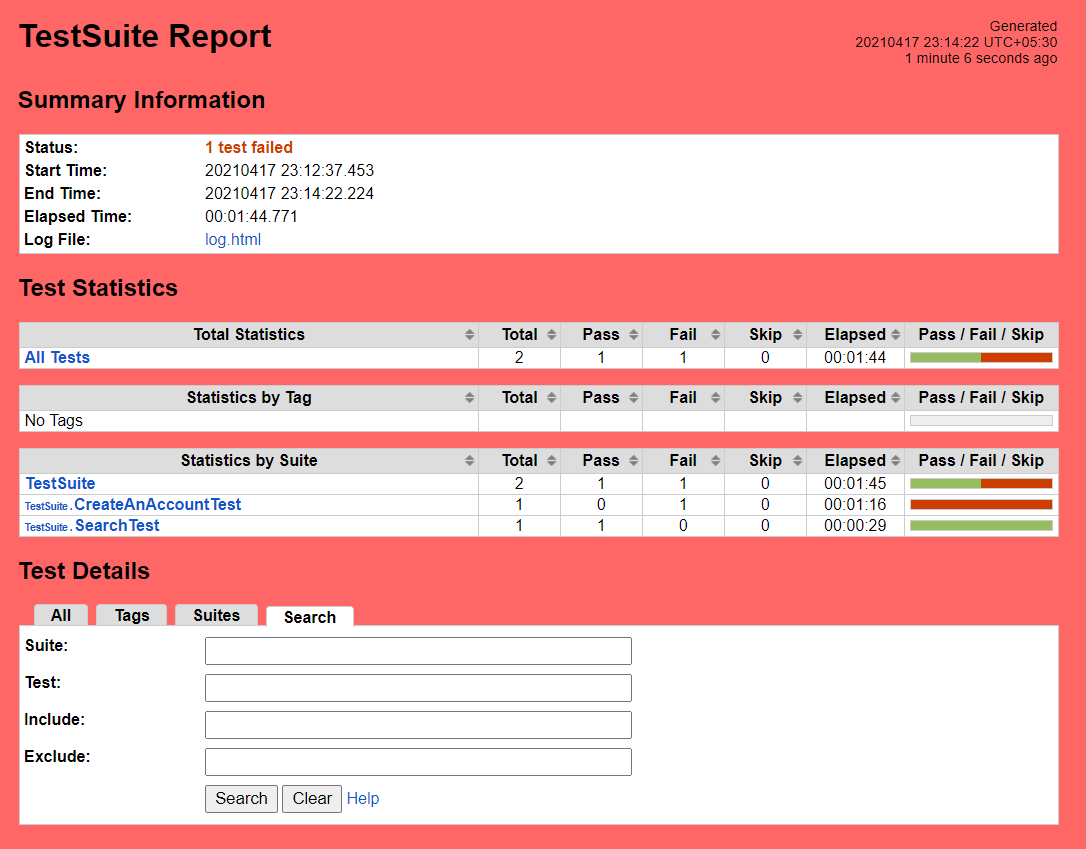Click sort icon in Statistics by Suite header
This screenshot has width=1086, height=849.
coord(470,461)
